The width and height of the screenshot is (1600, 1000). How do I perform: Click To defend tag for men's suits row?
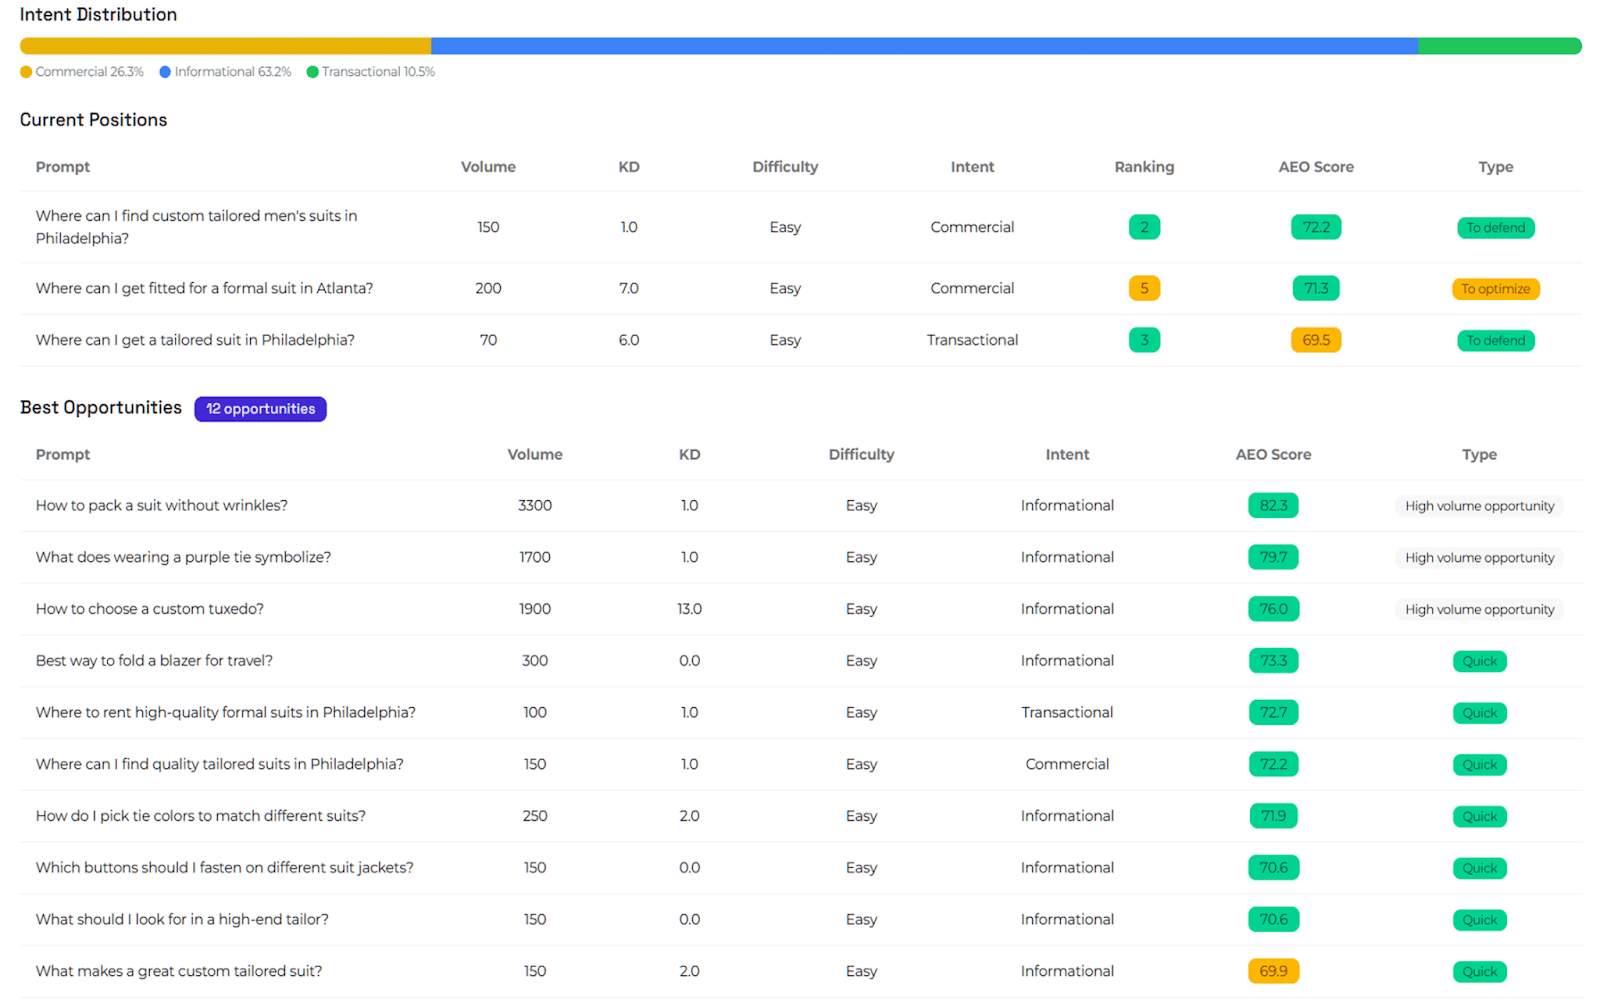[x=1496, y=228]
